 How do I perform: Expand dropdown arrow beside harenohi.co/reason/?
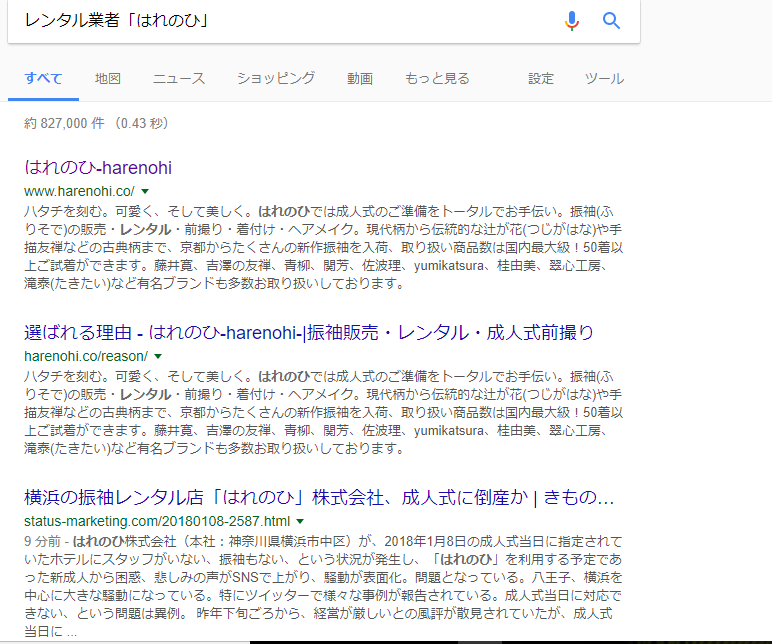click(158, 356)
